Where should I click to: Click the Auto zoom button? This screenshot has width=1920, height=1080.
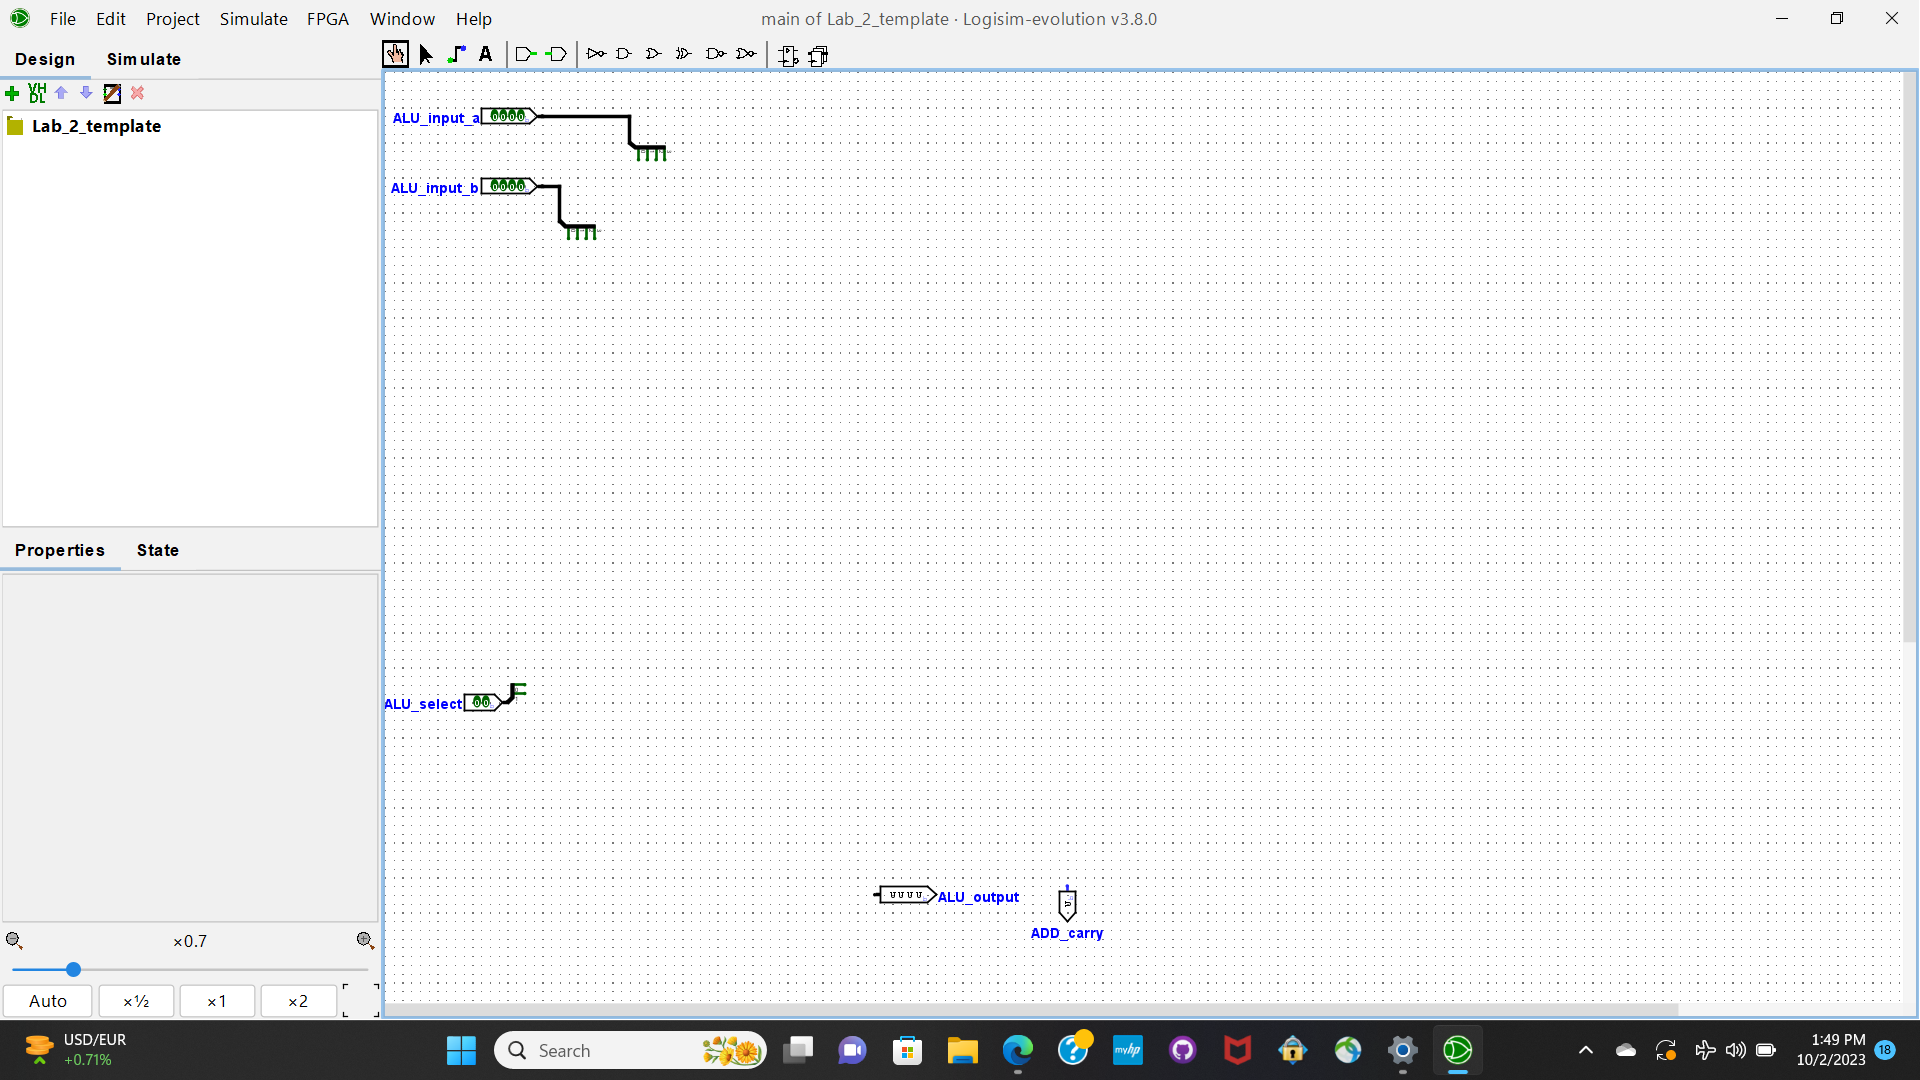pos(48,1001)
